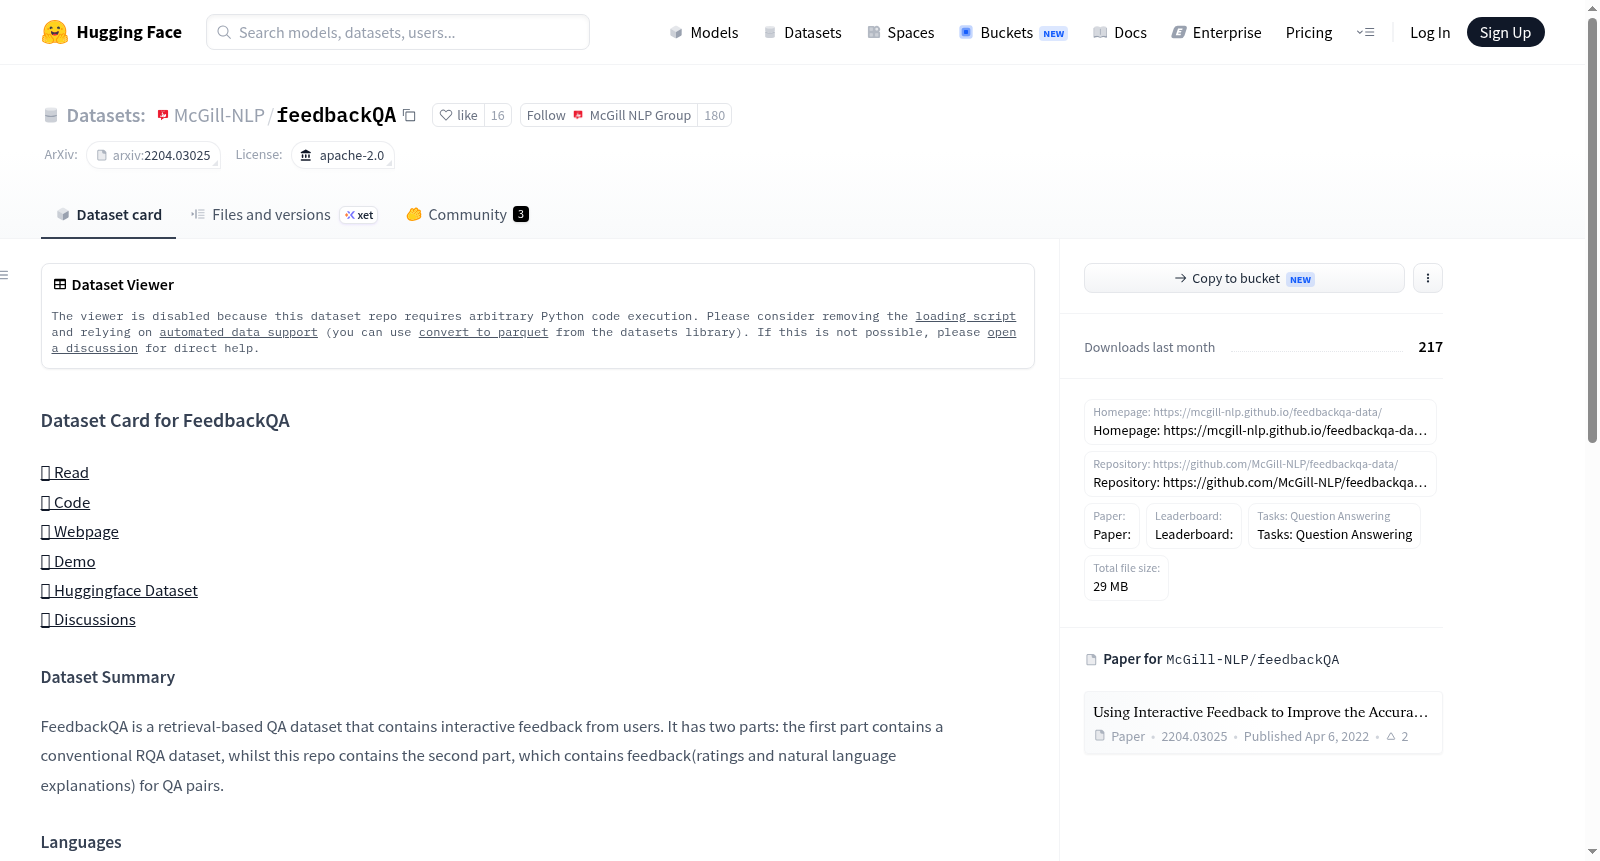This screenshot has width=1600, height=861.
Task: Open Enterprise page
Action: pyautogui.click(x=1216, y=32)
